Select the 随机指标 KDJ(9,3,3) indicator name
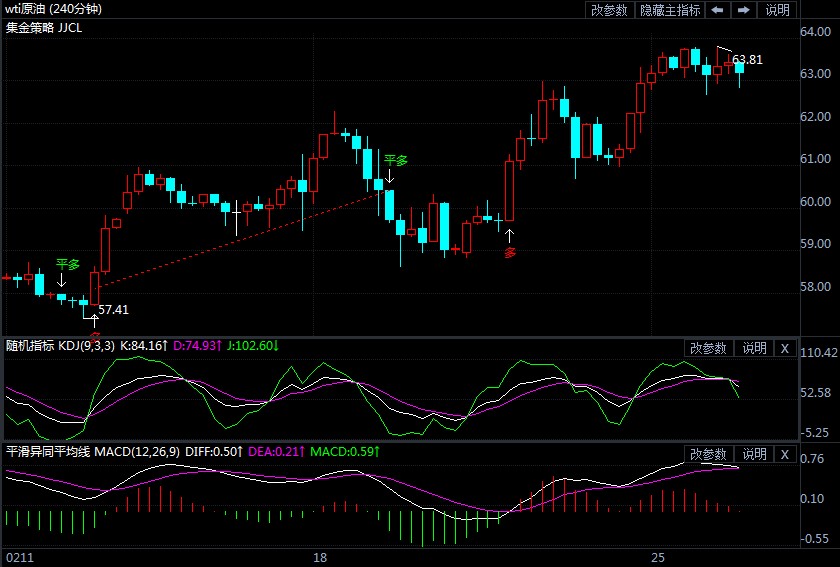Viewport: 840px width, 567px height. [60, 346]
